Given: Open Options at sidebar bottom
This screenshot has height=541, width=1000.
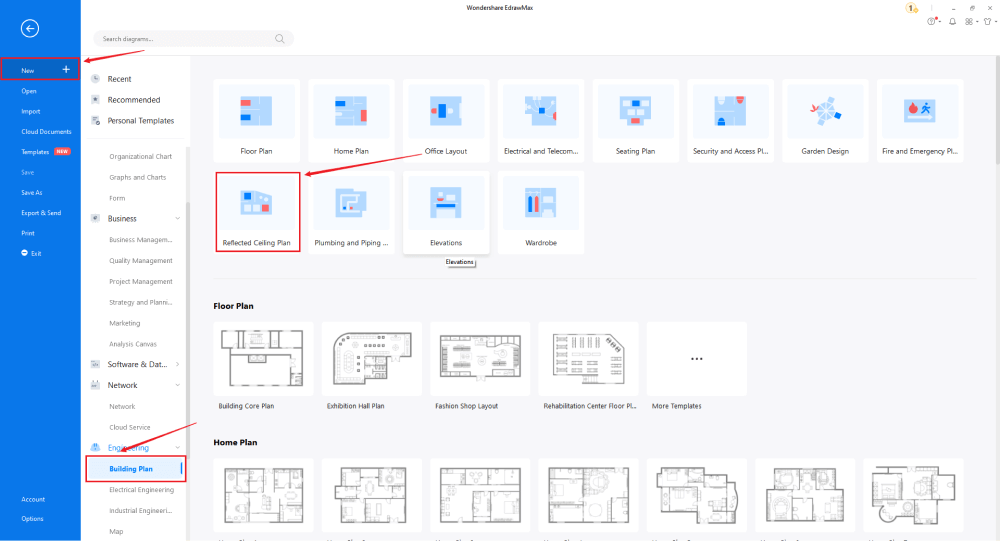Looking at the screenshot, I should [33, 519].
